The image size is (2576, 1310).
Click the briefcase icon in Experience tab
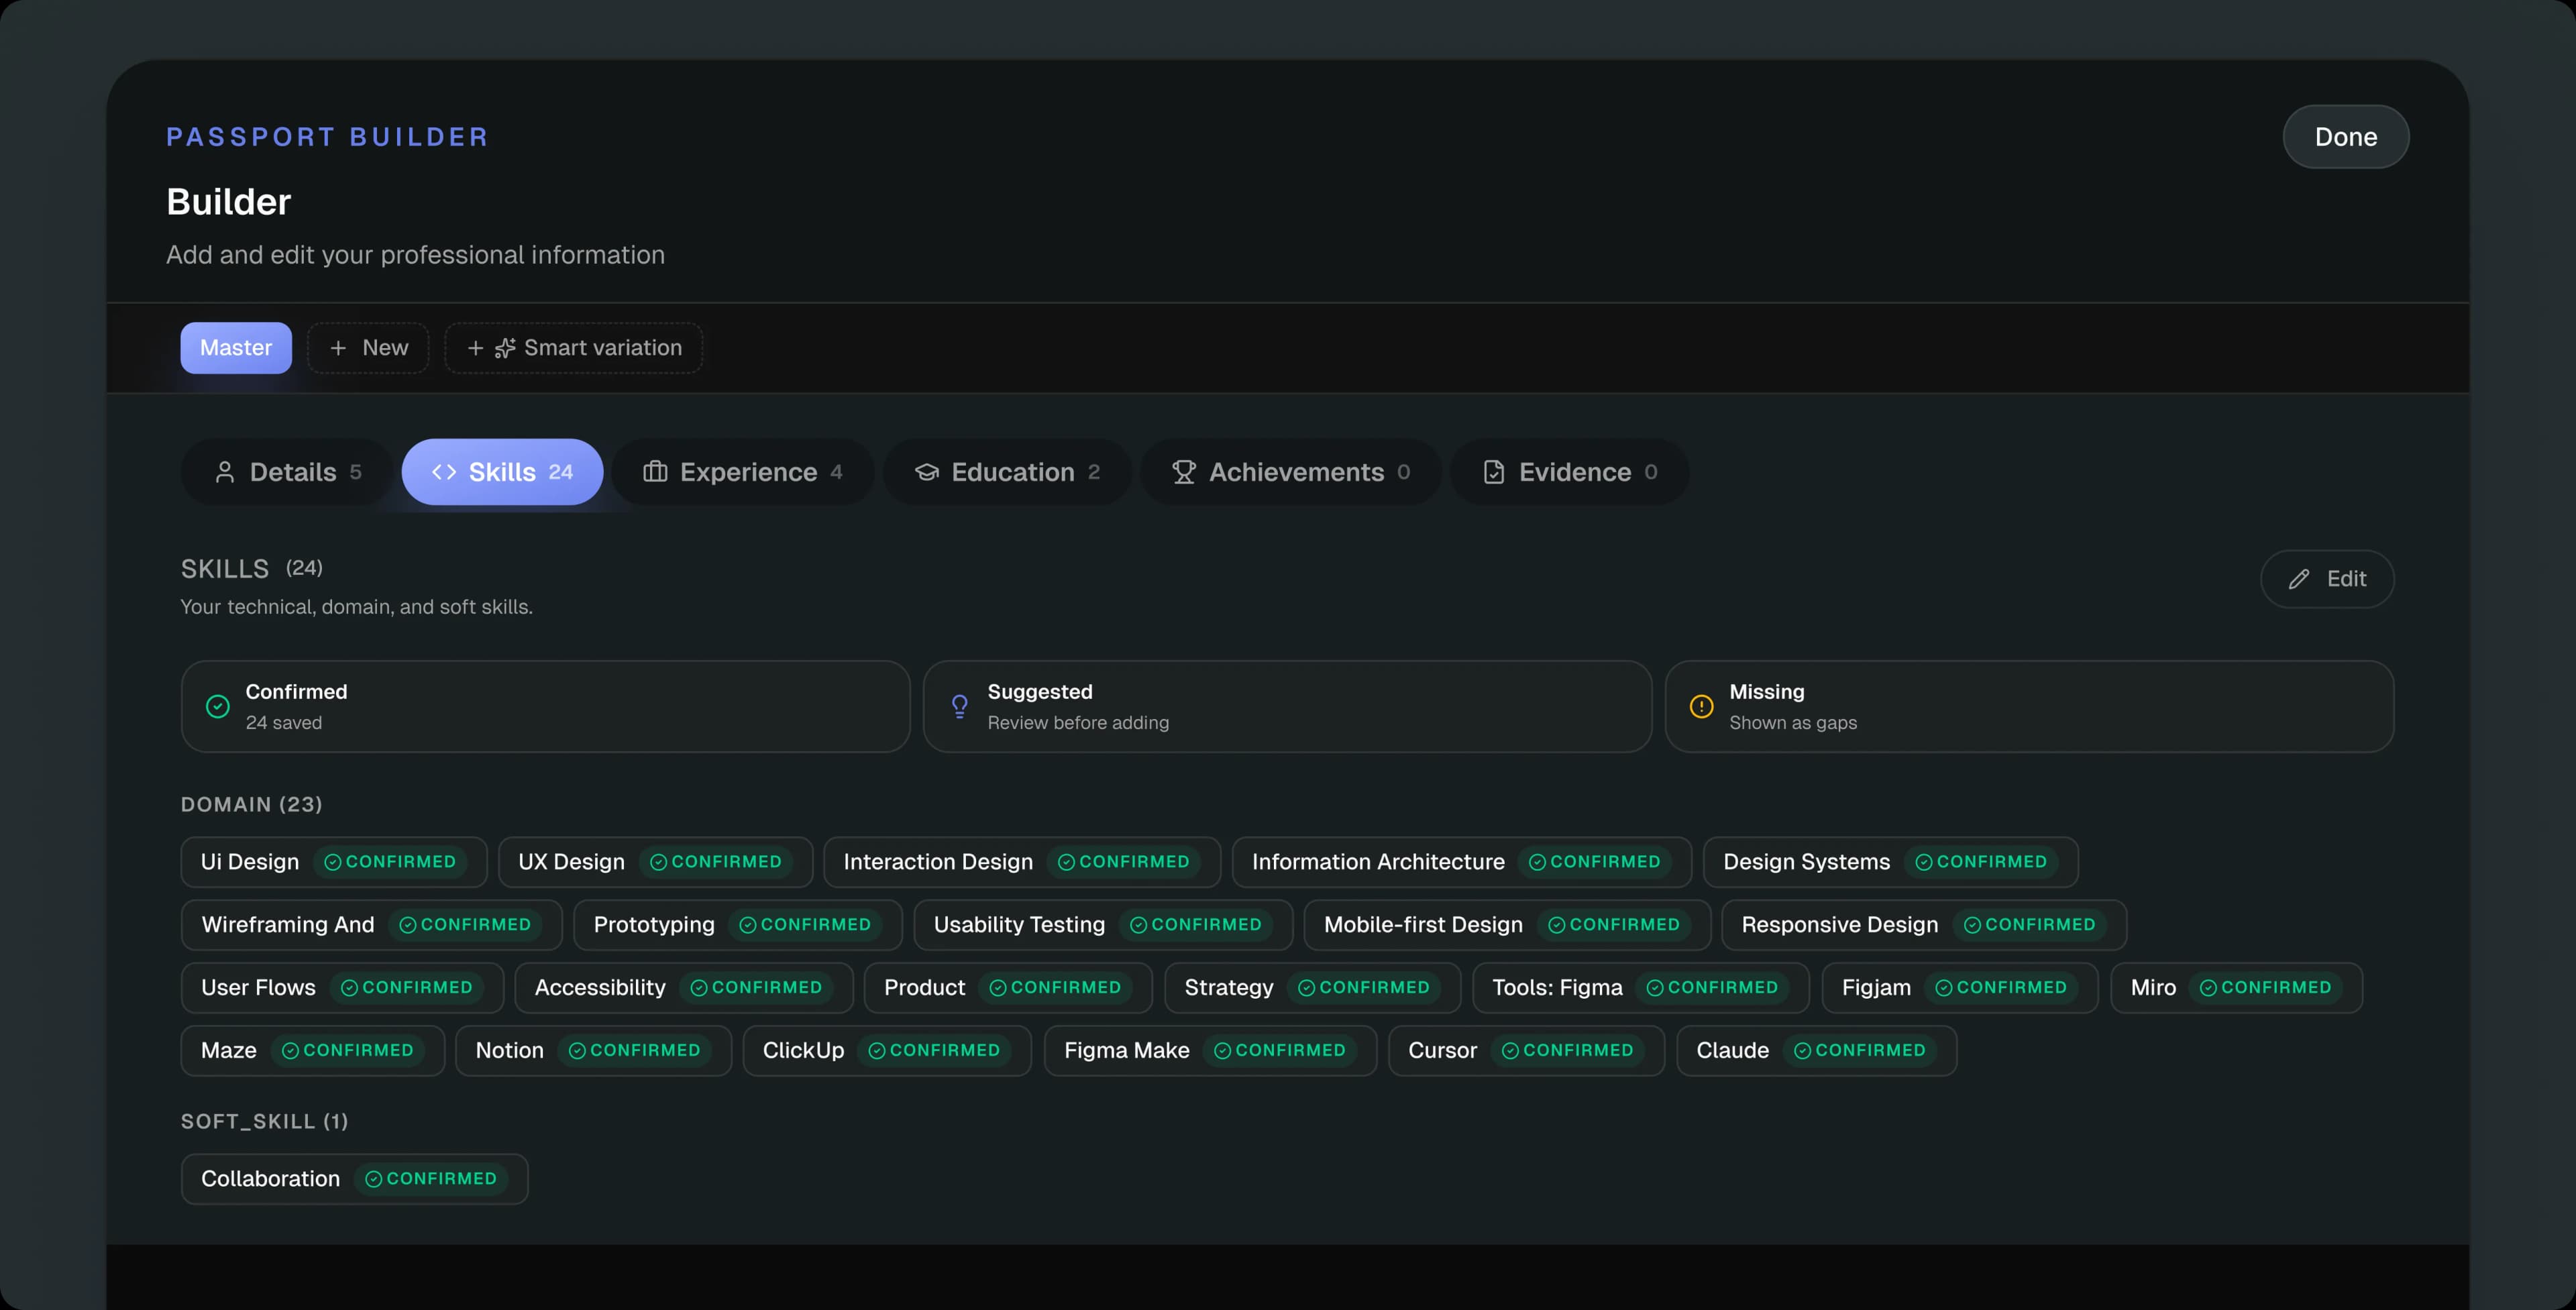655,472
